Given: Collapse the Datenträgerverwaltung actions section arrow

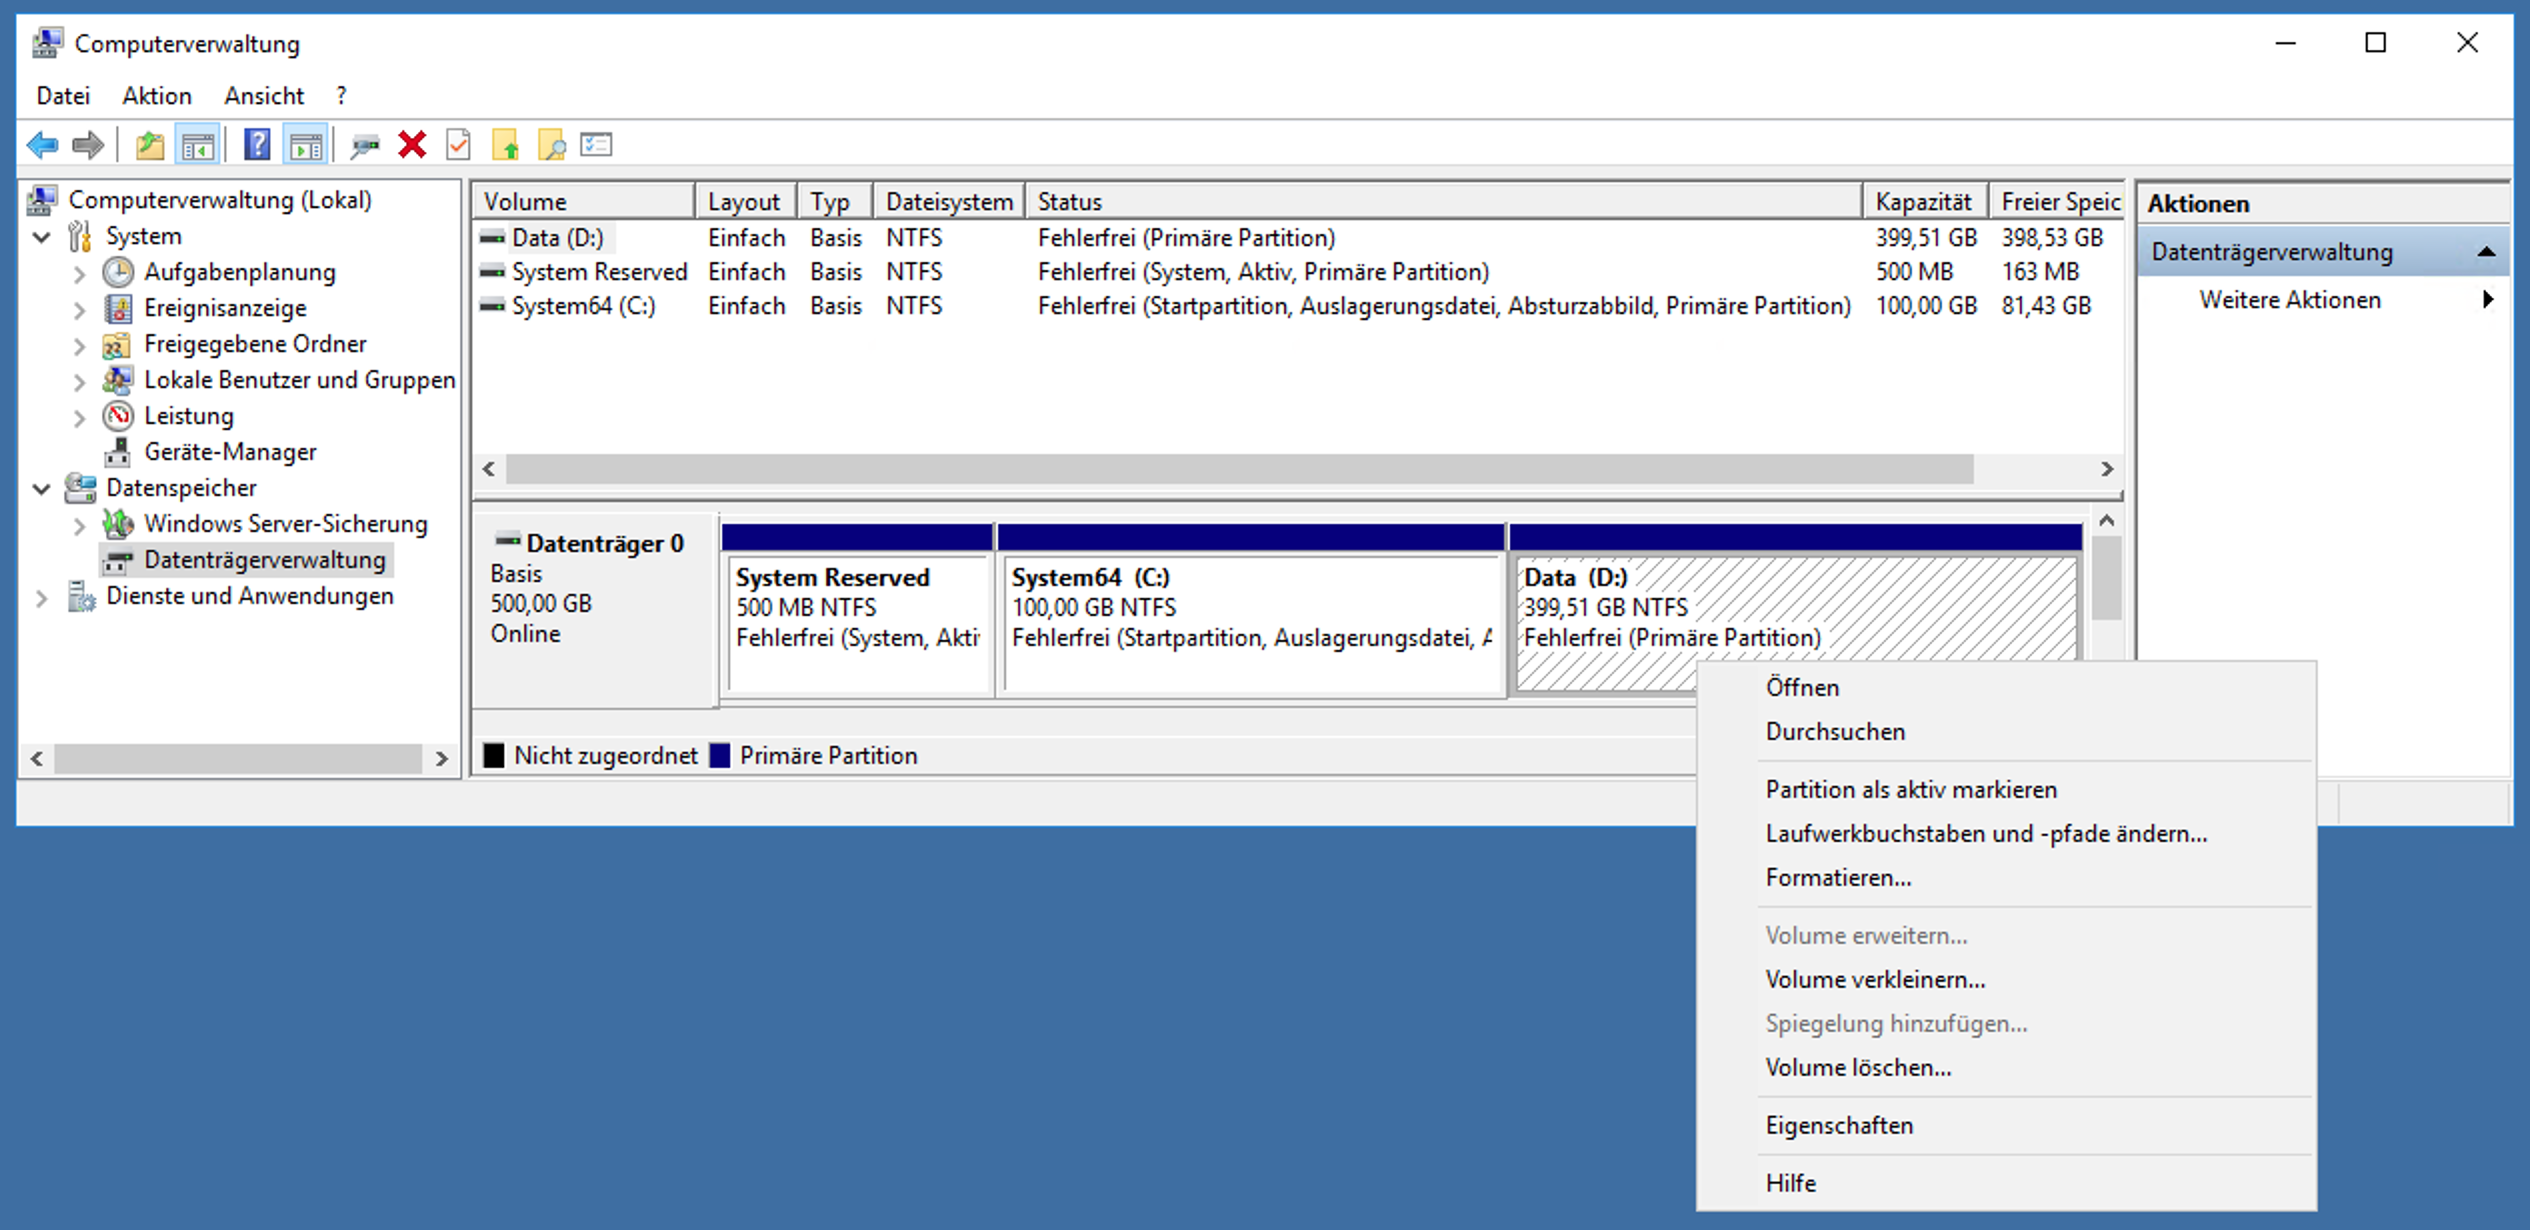Looking at the screenshot, I should [2486, 252].
